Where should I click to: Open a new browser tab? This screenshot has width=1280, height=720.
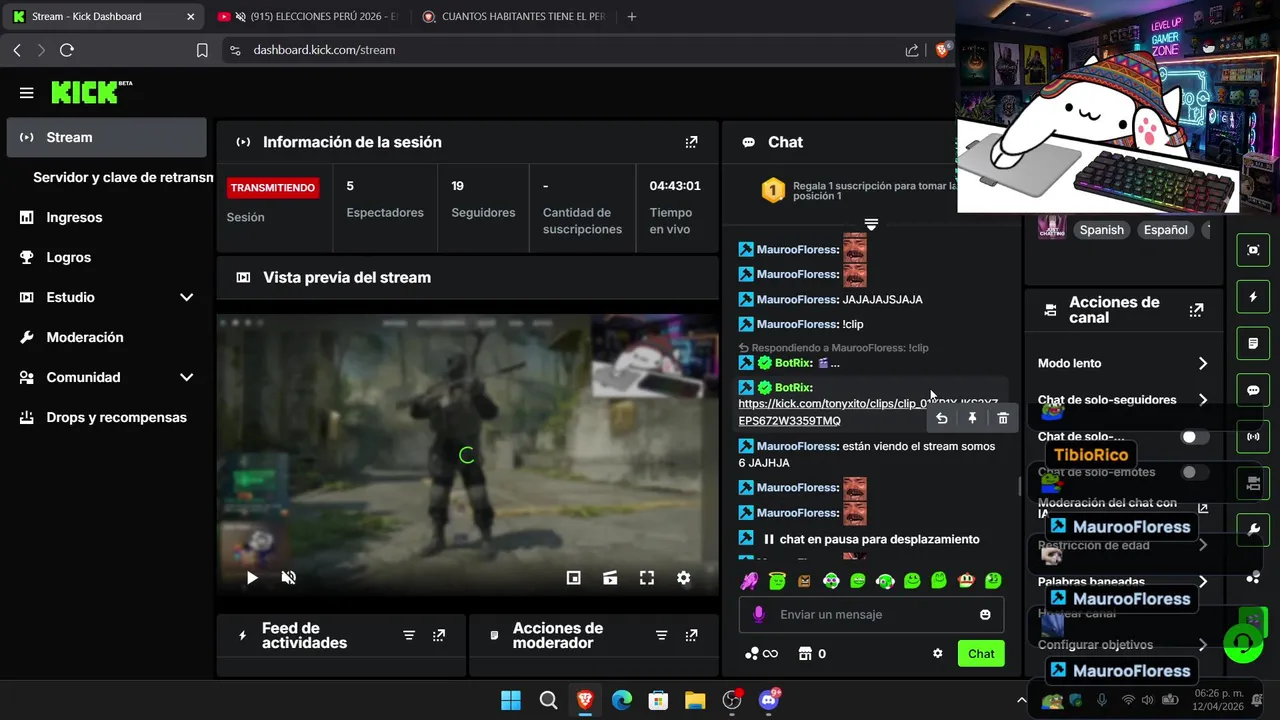631,16
